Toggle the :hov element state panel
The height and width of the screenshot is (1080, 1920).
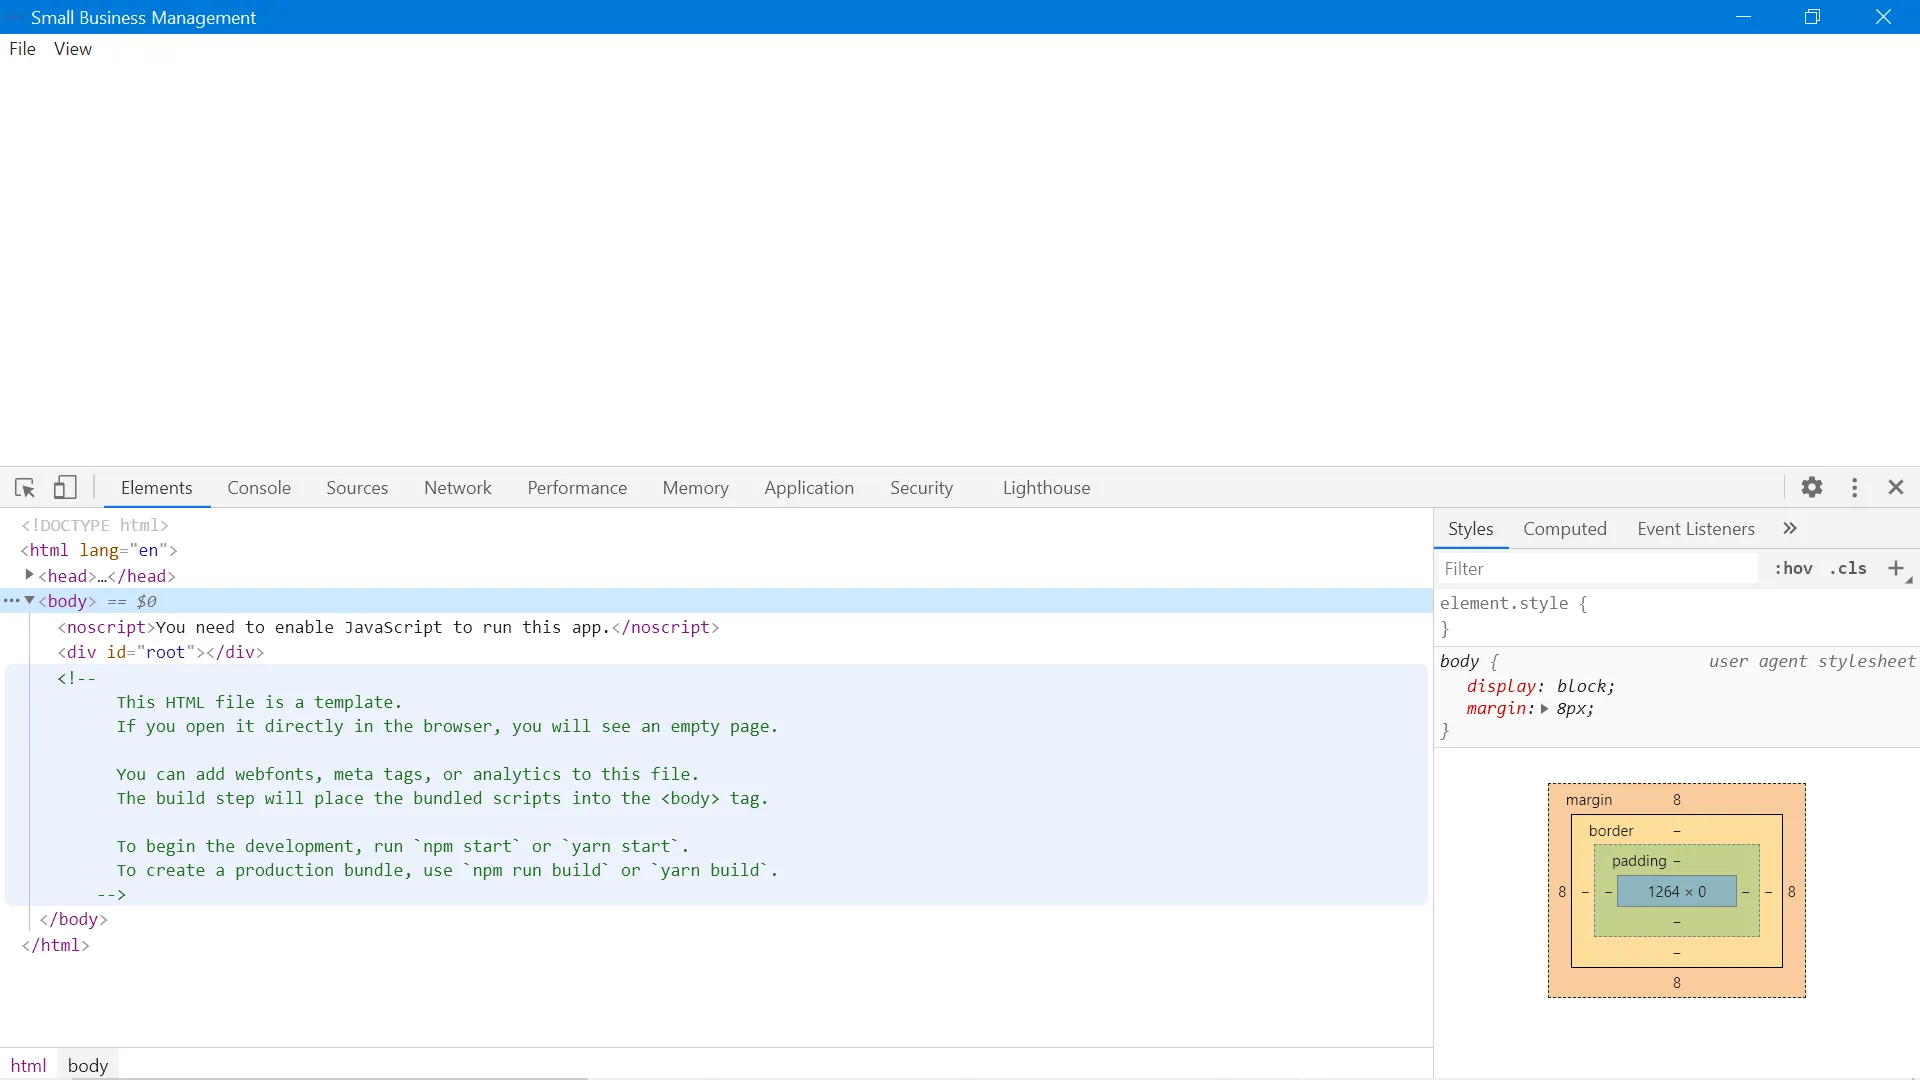[1793, 569]
